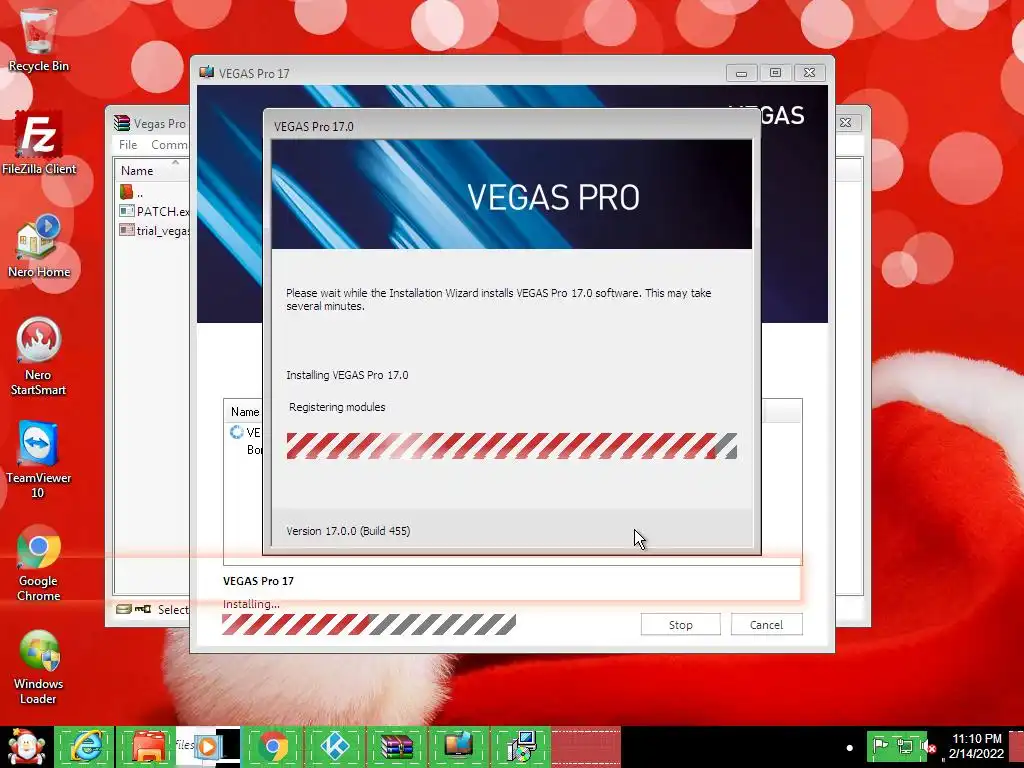Open Nero Home desktop icon
Image resolution: width=1024 pixels, height=768 pixels.
(x=39, y=246)
